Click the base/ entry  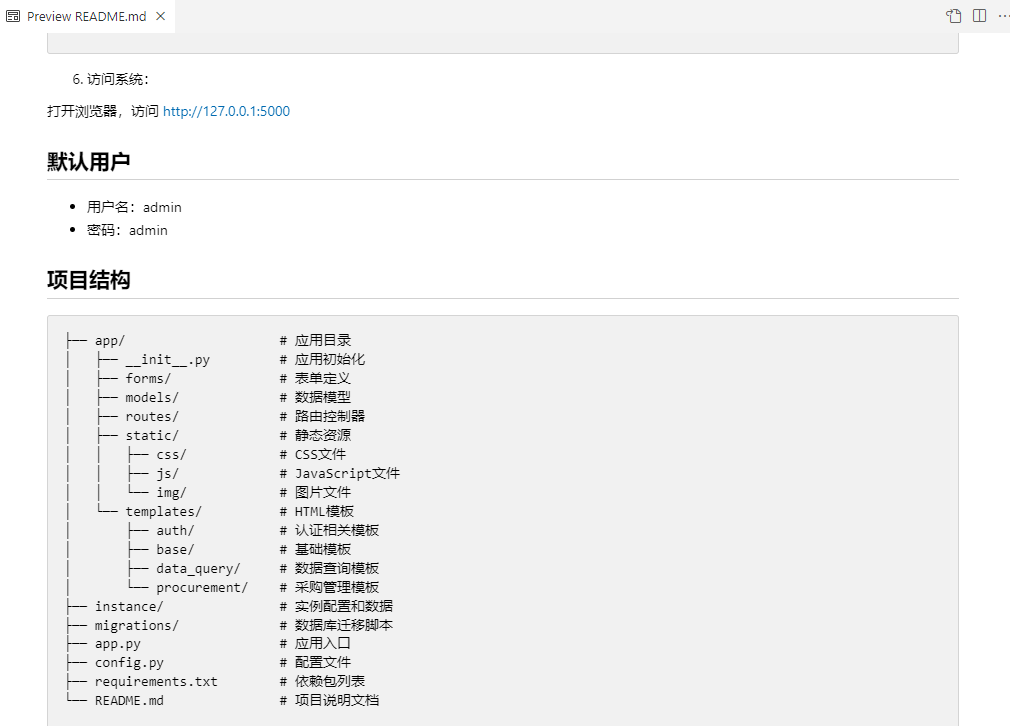point(175,549)
